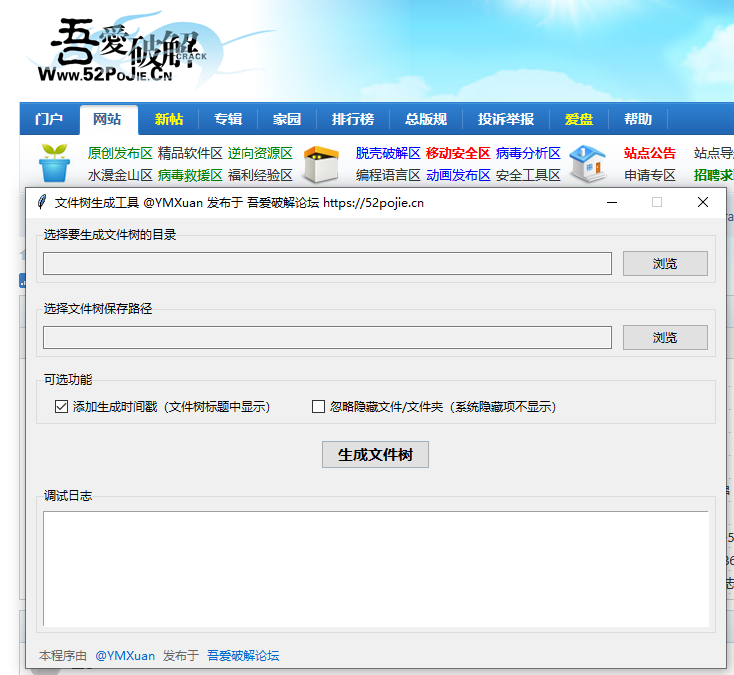Toggle 忽略隐藏文件/文件夹 checkbox
Viewport: 734px width, 675px height.
point(319,407)
